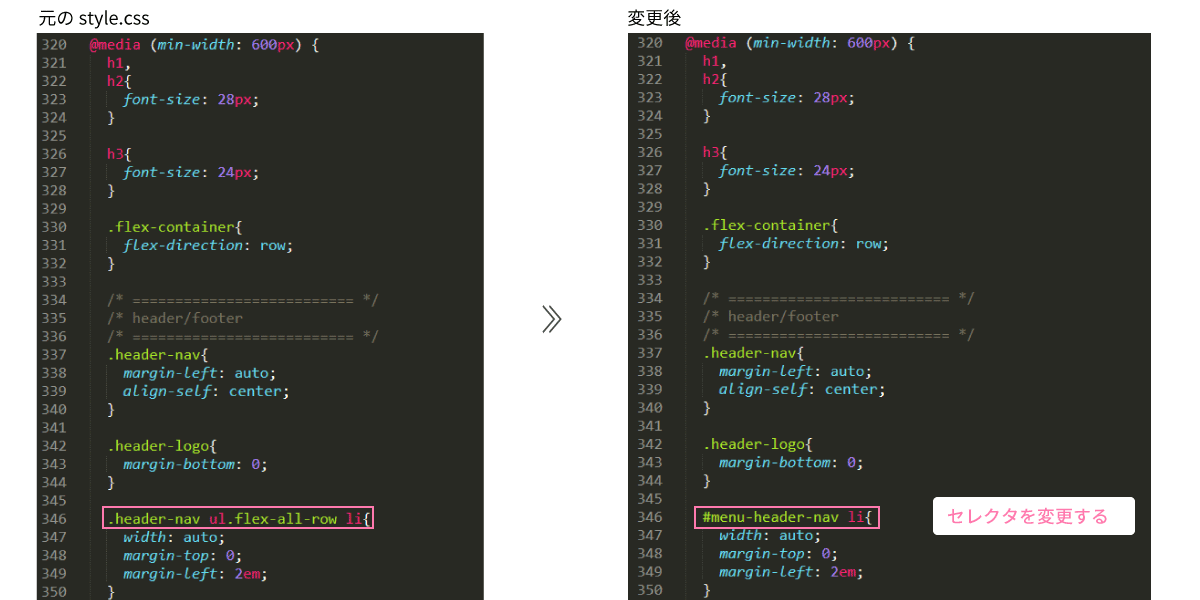Viewport: 1200px width, 600px height.
Task: Click ".header-logo{" in original style.css editor
Action: pyautogui.click(x=162, y=446)
